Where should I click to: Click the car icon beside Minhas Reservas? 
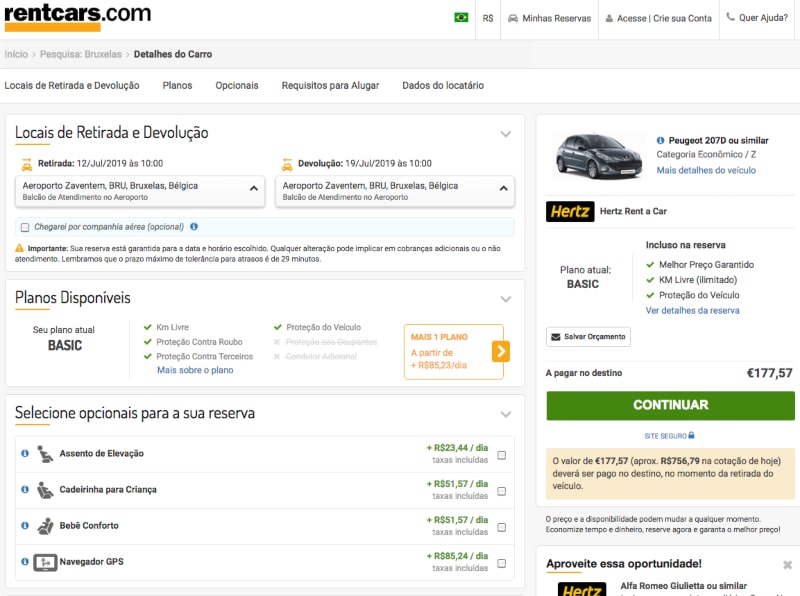coord(513,18)
